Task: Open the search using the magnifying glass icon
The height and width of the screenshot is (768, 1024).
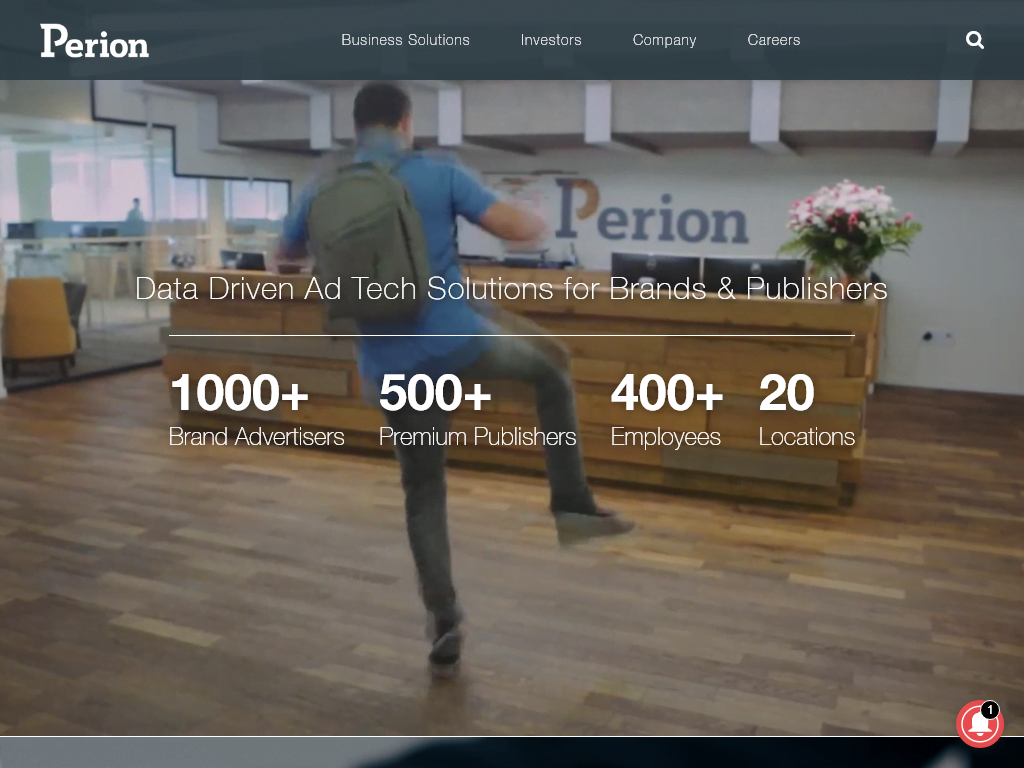Action: [x=975, y=40]
